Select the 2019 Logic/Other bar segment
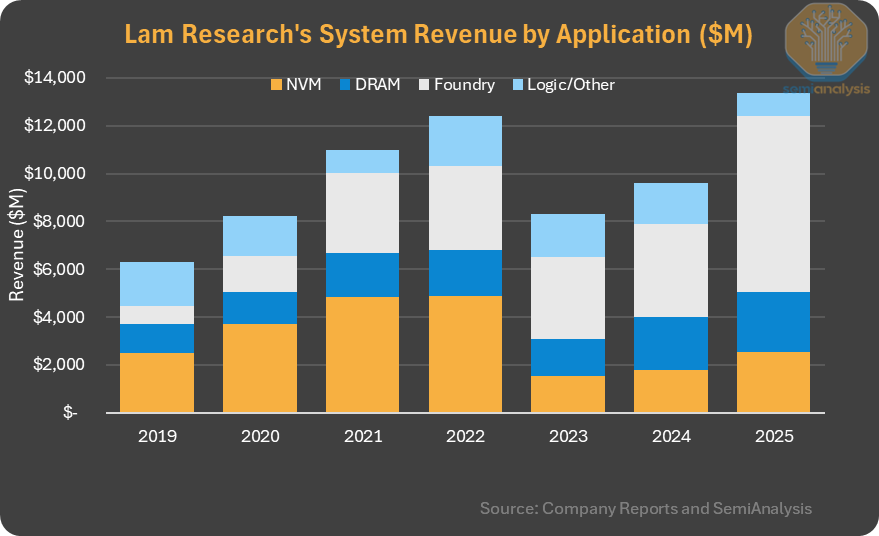 click(x=157, y=284)
